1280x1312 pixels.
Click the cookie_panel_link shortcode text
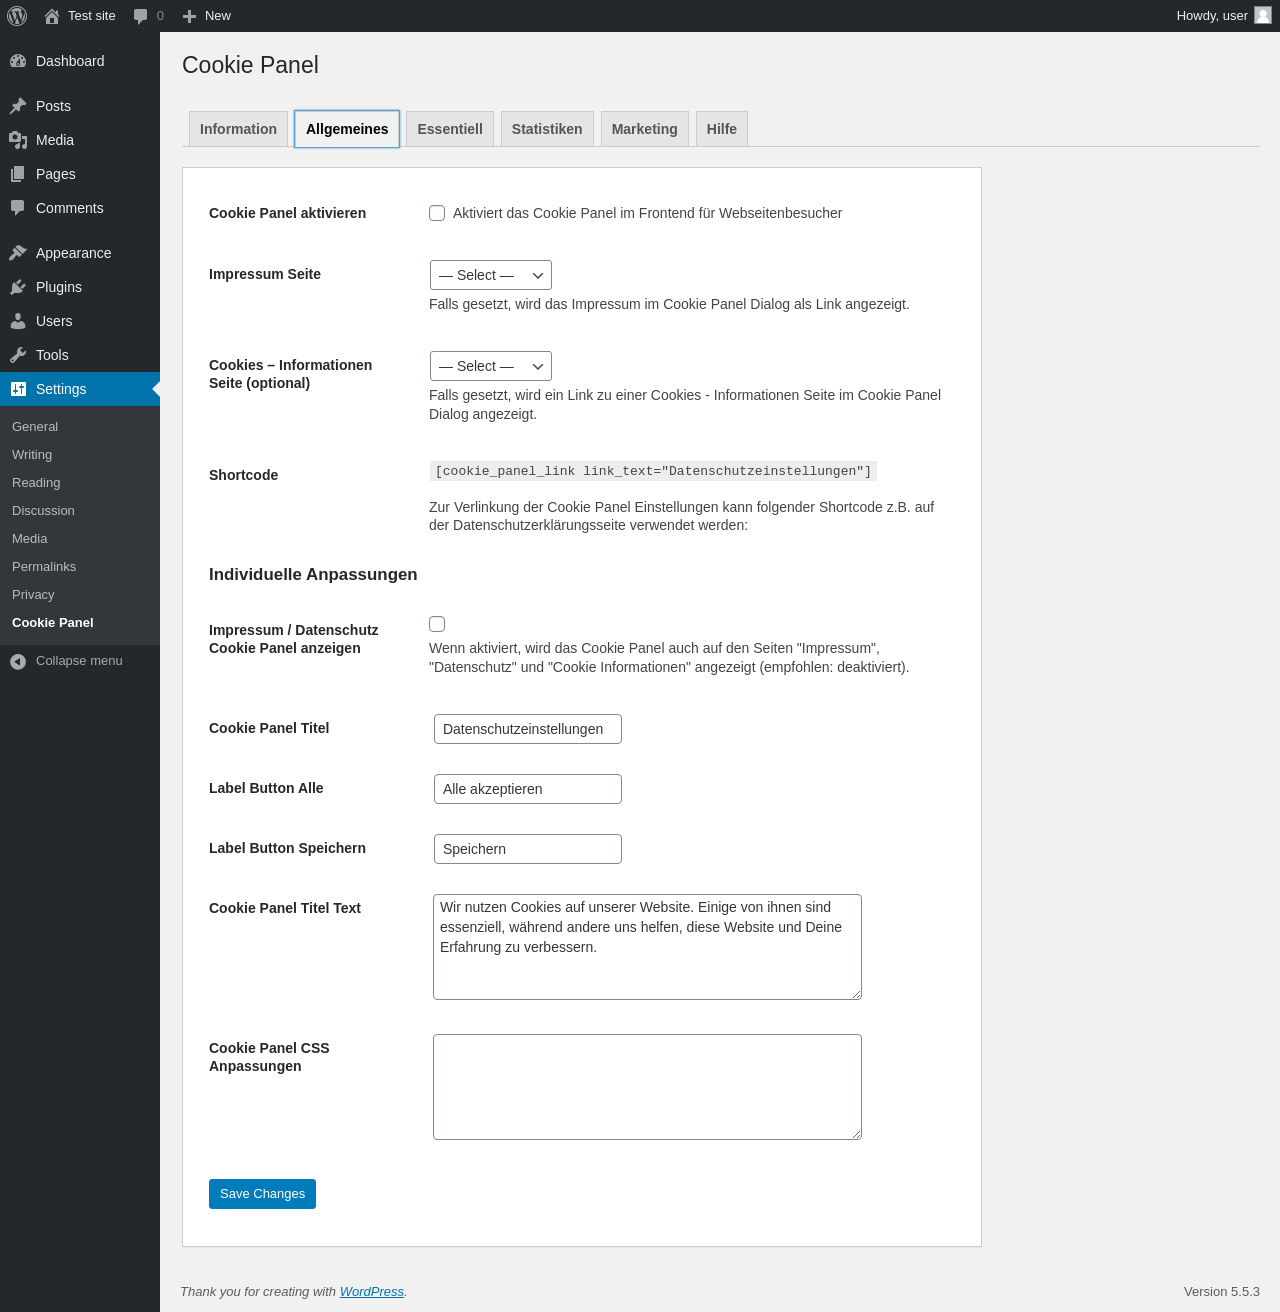point(653,471)
